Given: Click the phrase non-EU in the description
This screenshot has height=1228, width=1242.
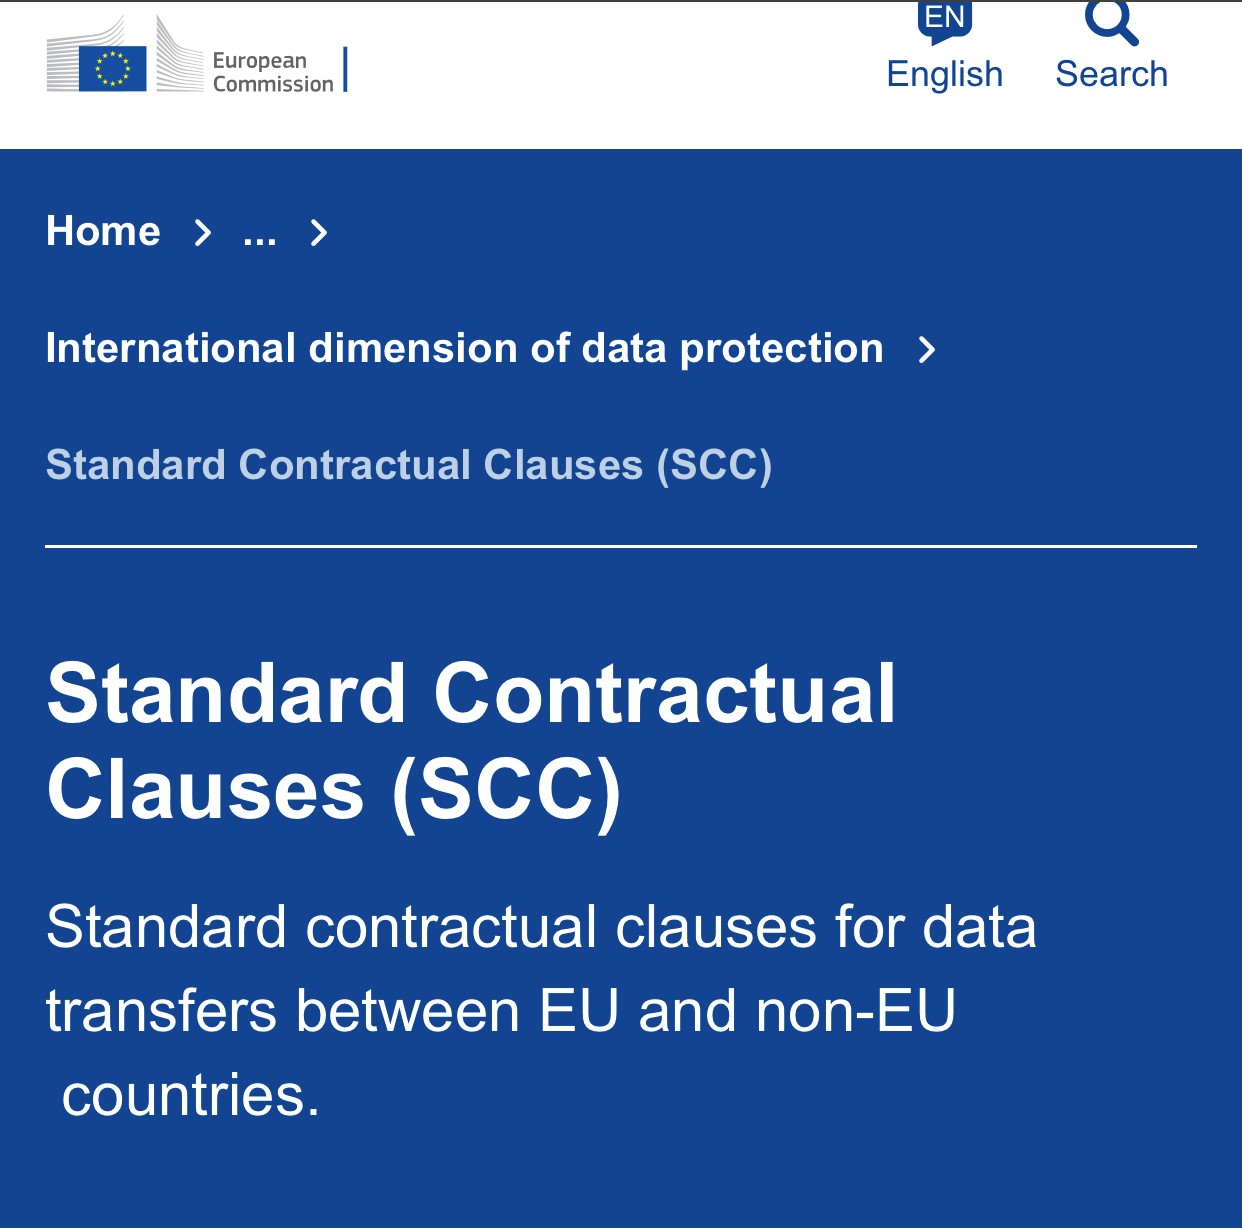Looking at the screenshot, I should (856, 1011).
